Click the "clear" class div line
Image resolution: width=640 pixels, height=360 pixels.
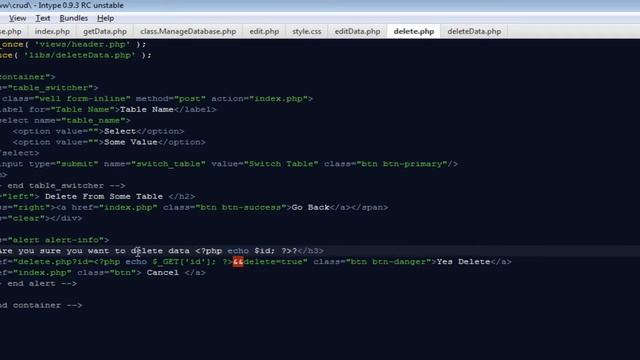click(41, 218)
